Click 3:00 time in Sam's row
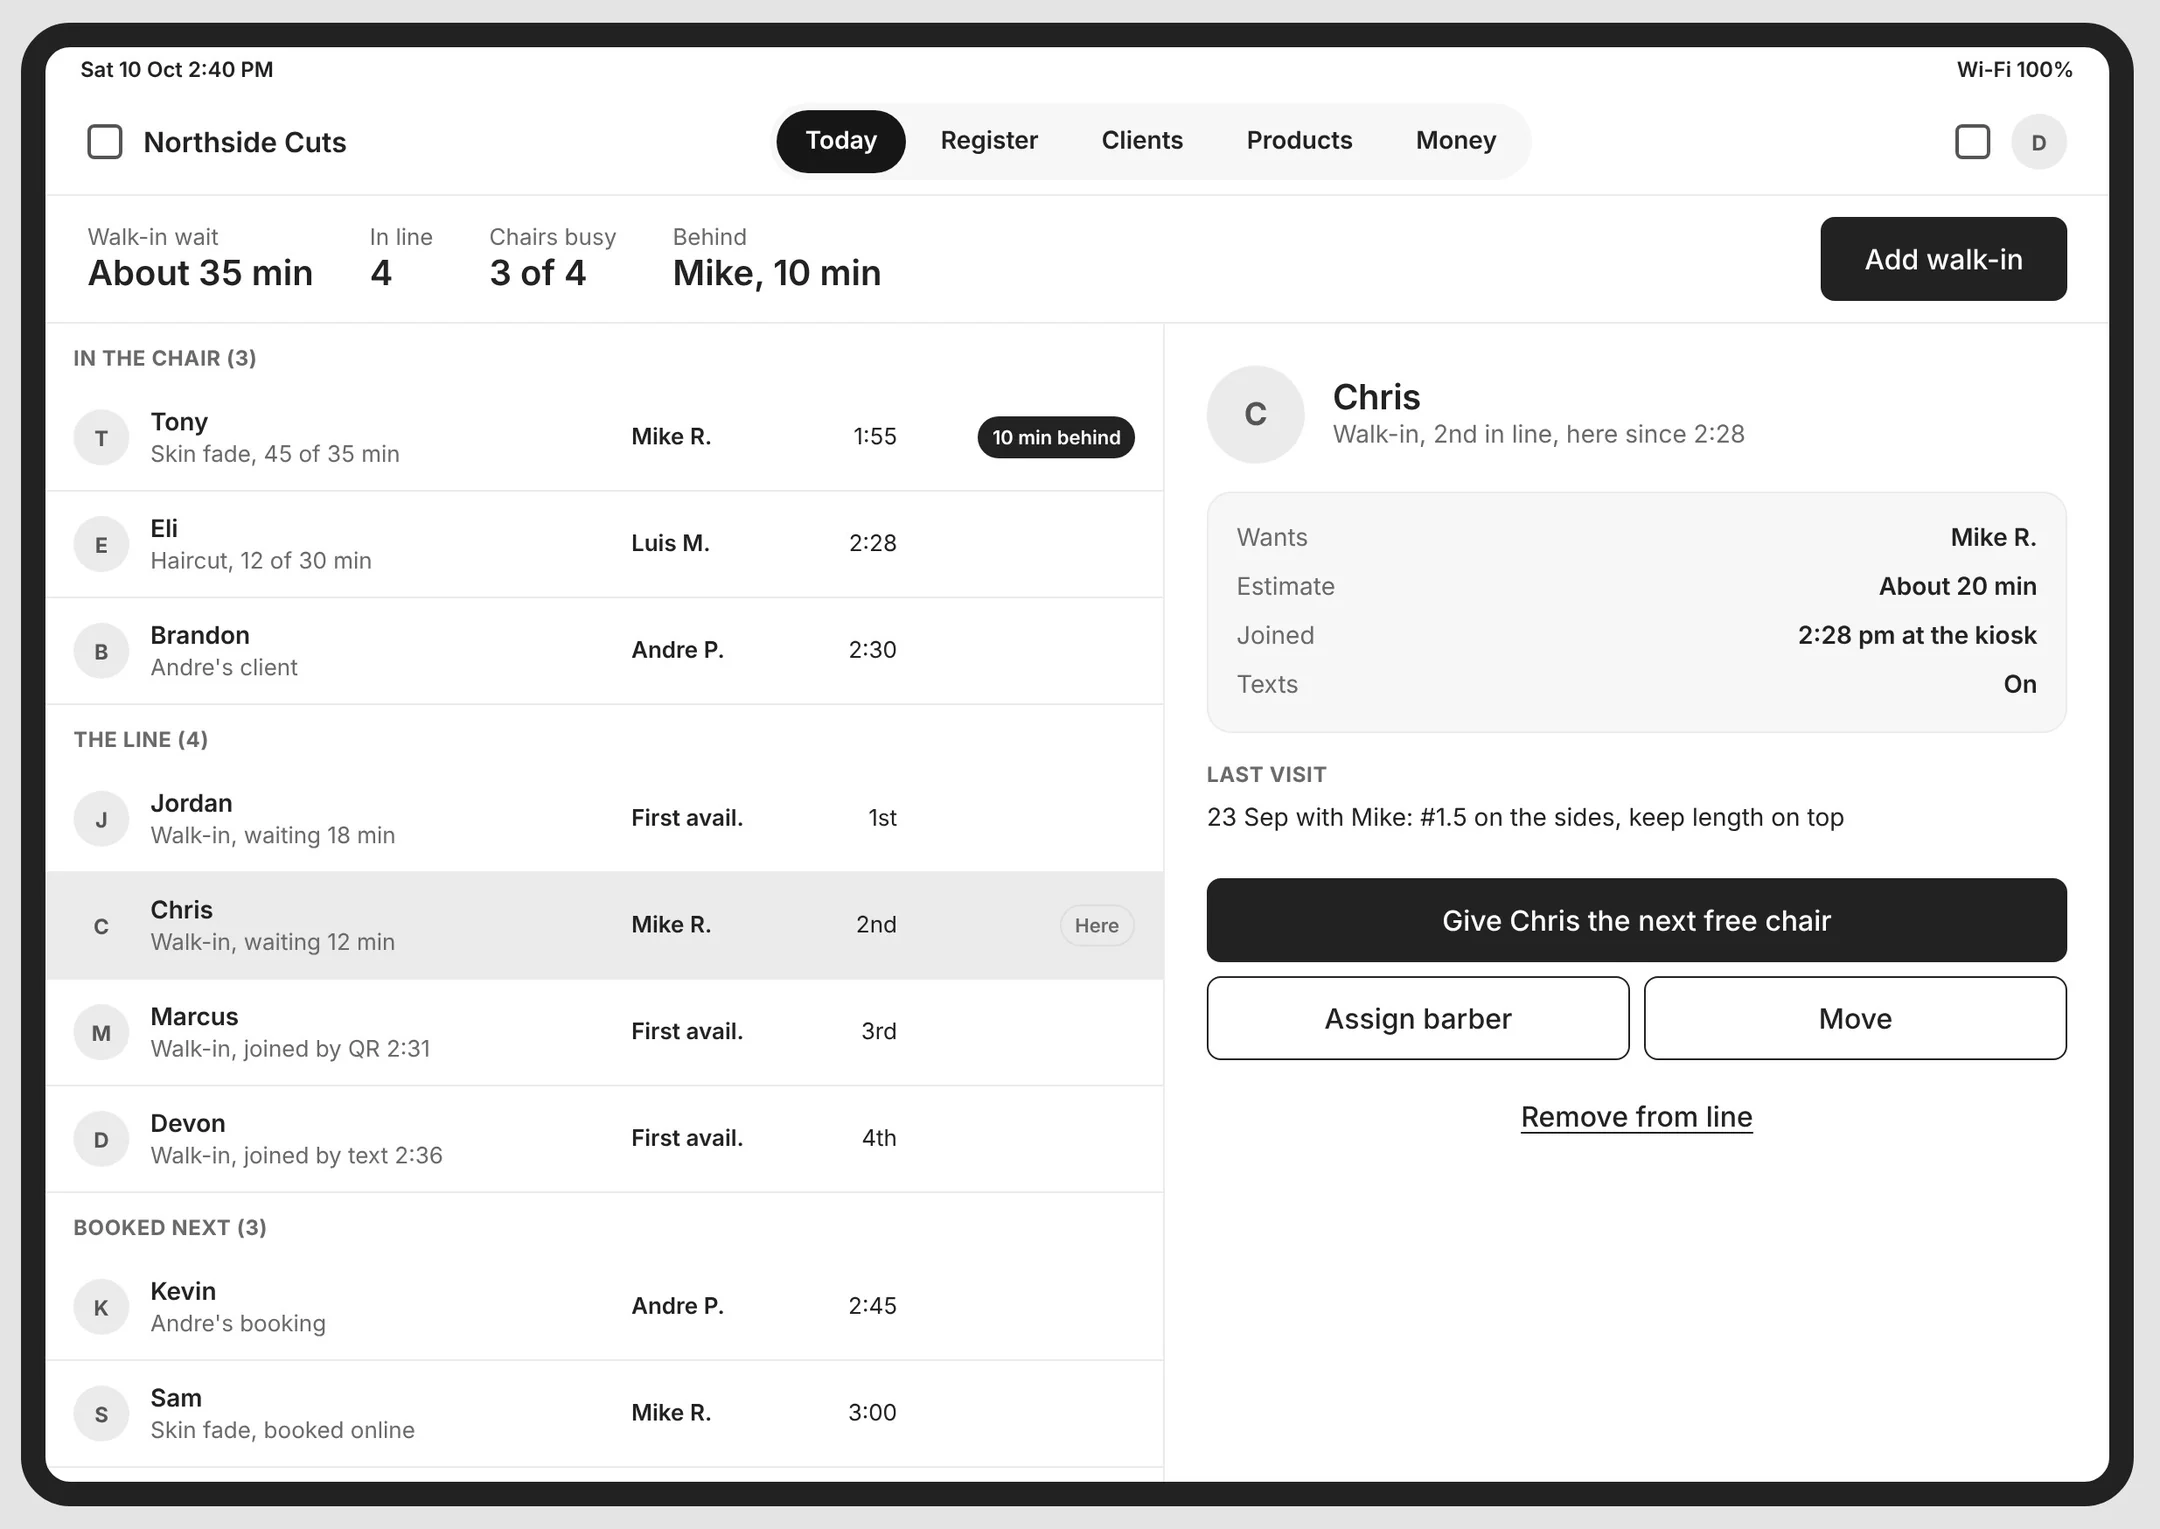Viewport: 2160px width, 1529px height. tap(872, 1412)
